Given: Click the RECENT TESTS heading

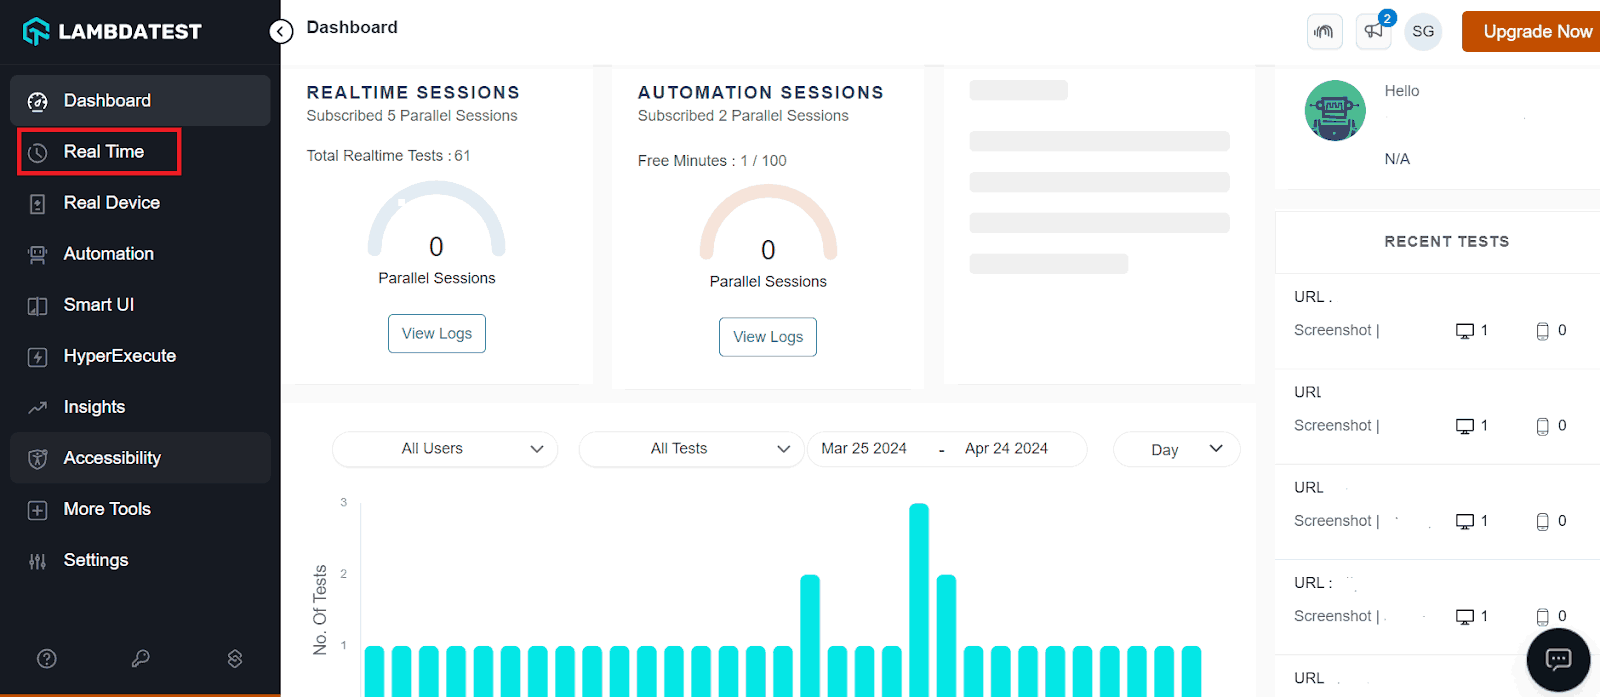Looking at the screenshot, I should [1447, 242].
